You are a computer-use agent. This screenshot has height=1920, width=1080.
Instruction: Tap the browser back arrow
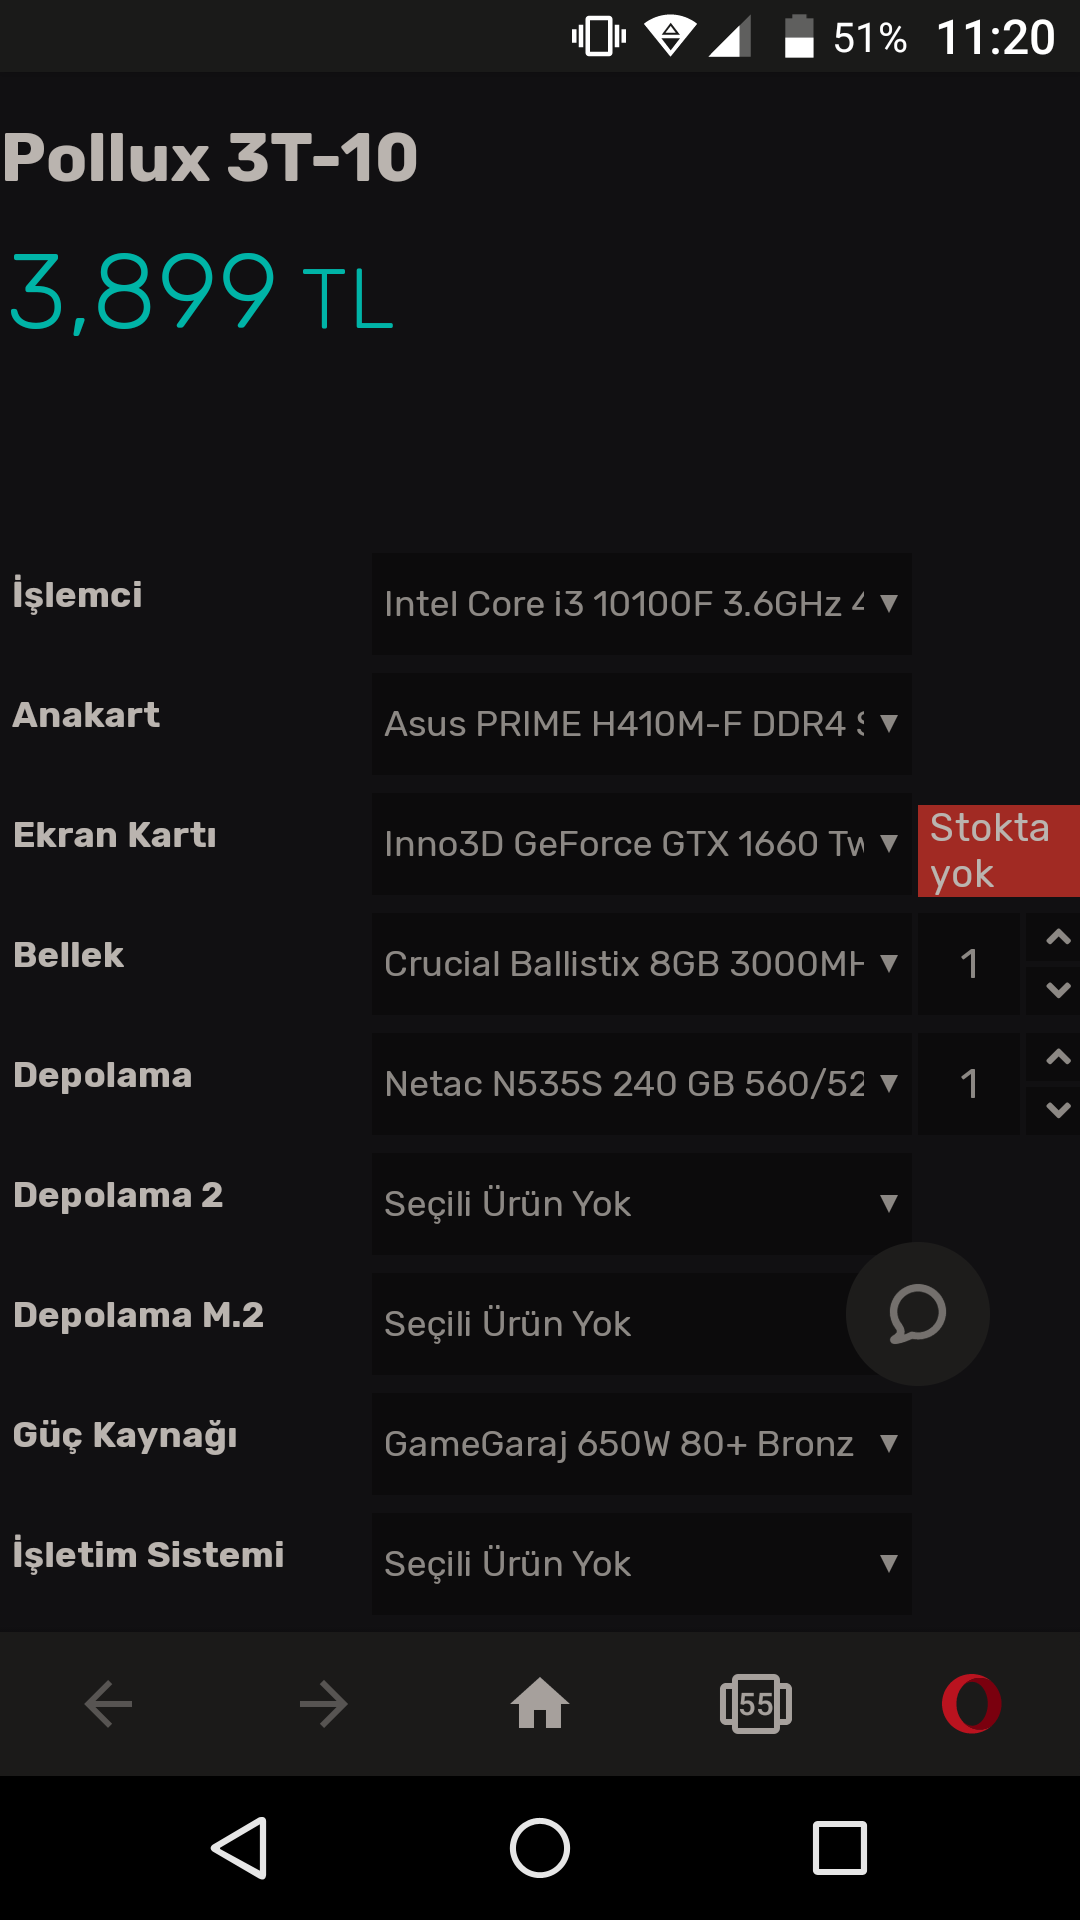108,1704
